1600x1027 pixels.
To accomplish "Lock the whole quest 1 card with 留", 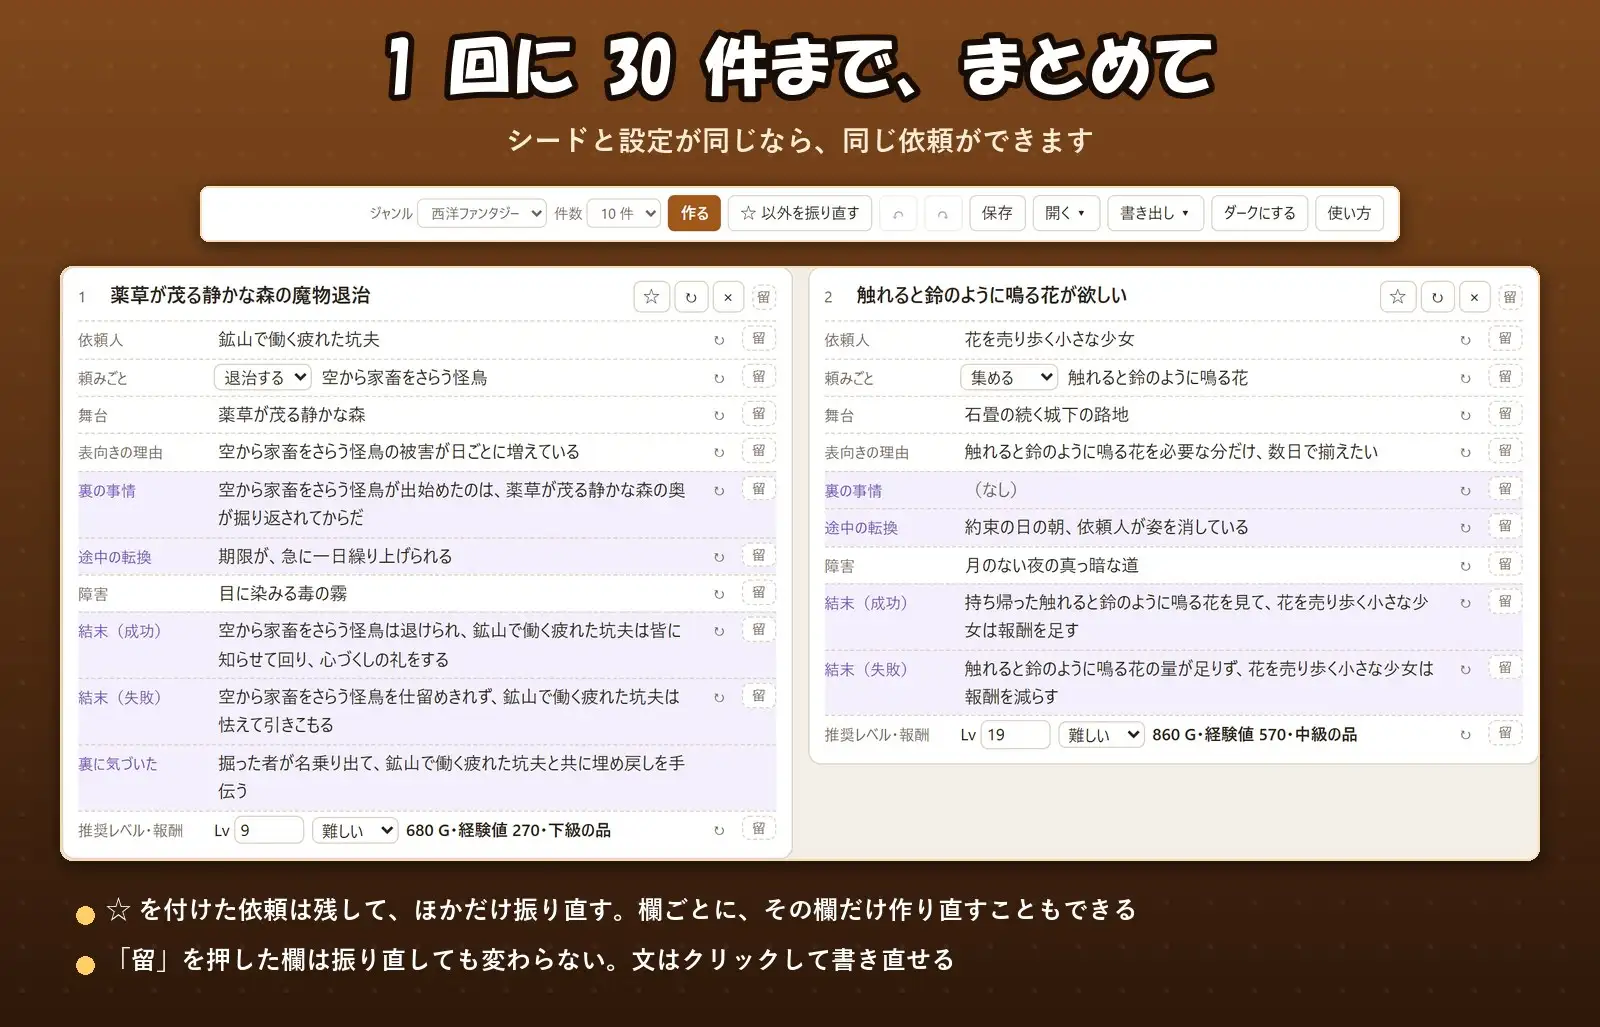I will point(763,297).
